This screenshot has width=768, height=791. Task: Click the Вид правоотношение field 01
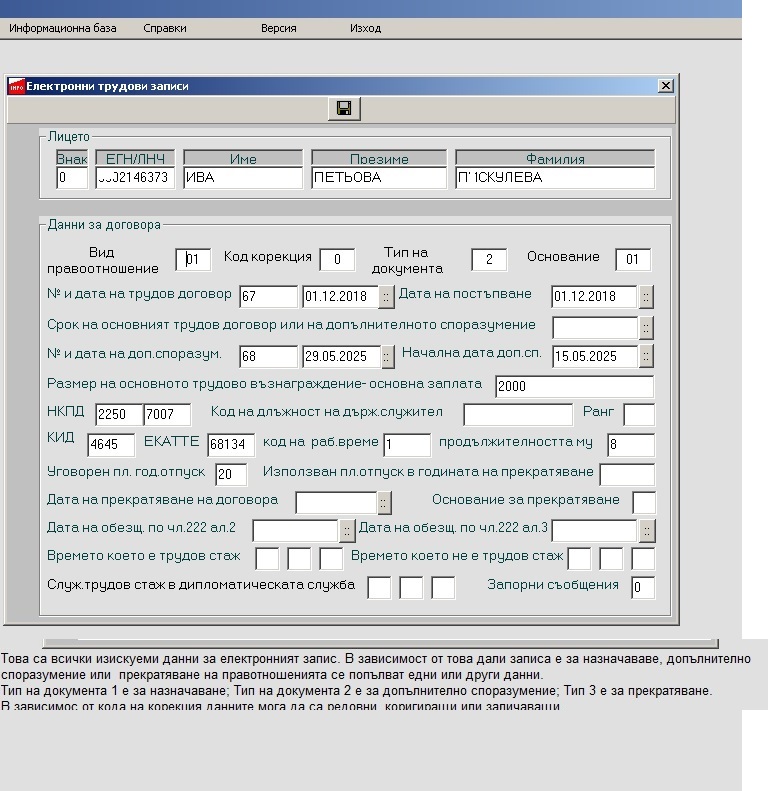pyautogui.click(x=193, y=260)
